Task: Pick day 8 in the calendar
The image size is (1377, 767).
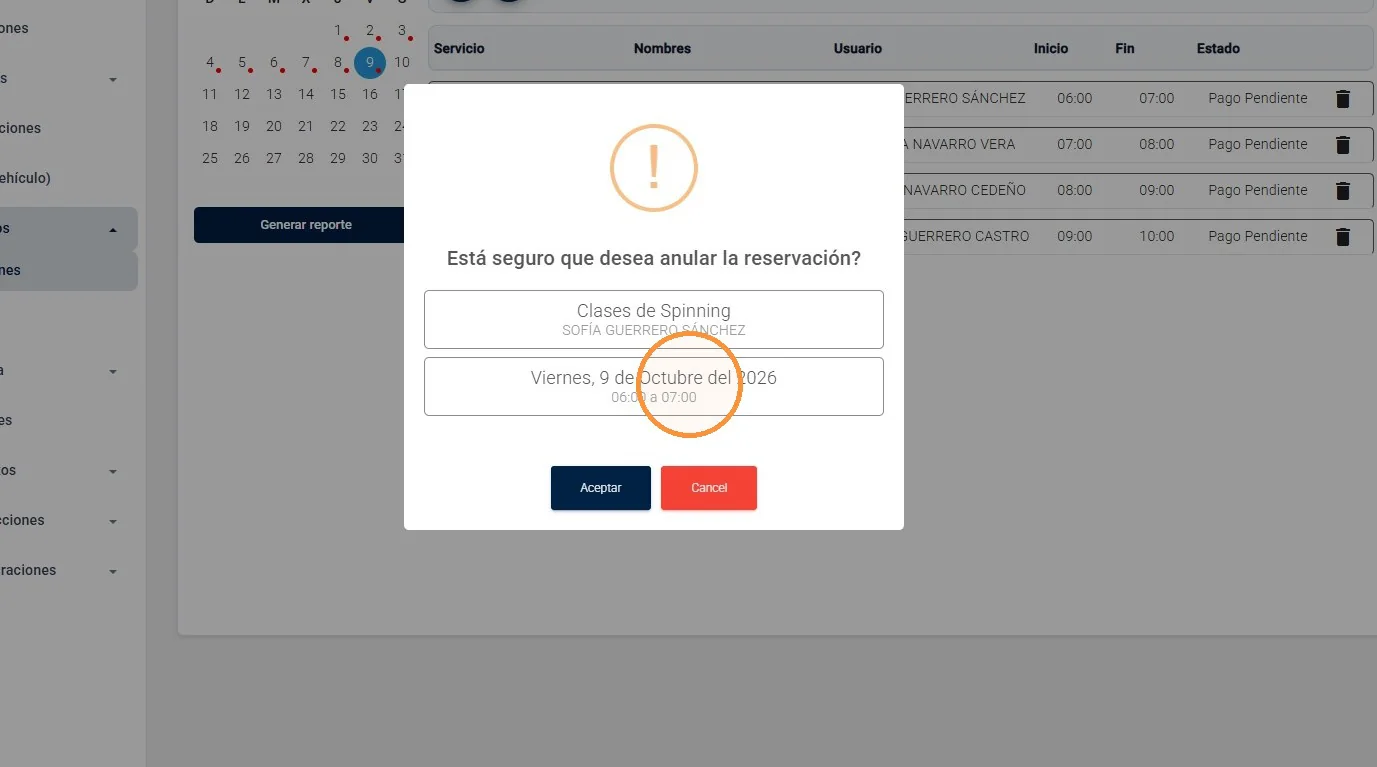Action: coord(338,62)
